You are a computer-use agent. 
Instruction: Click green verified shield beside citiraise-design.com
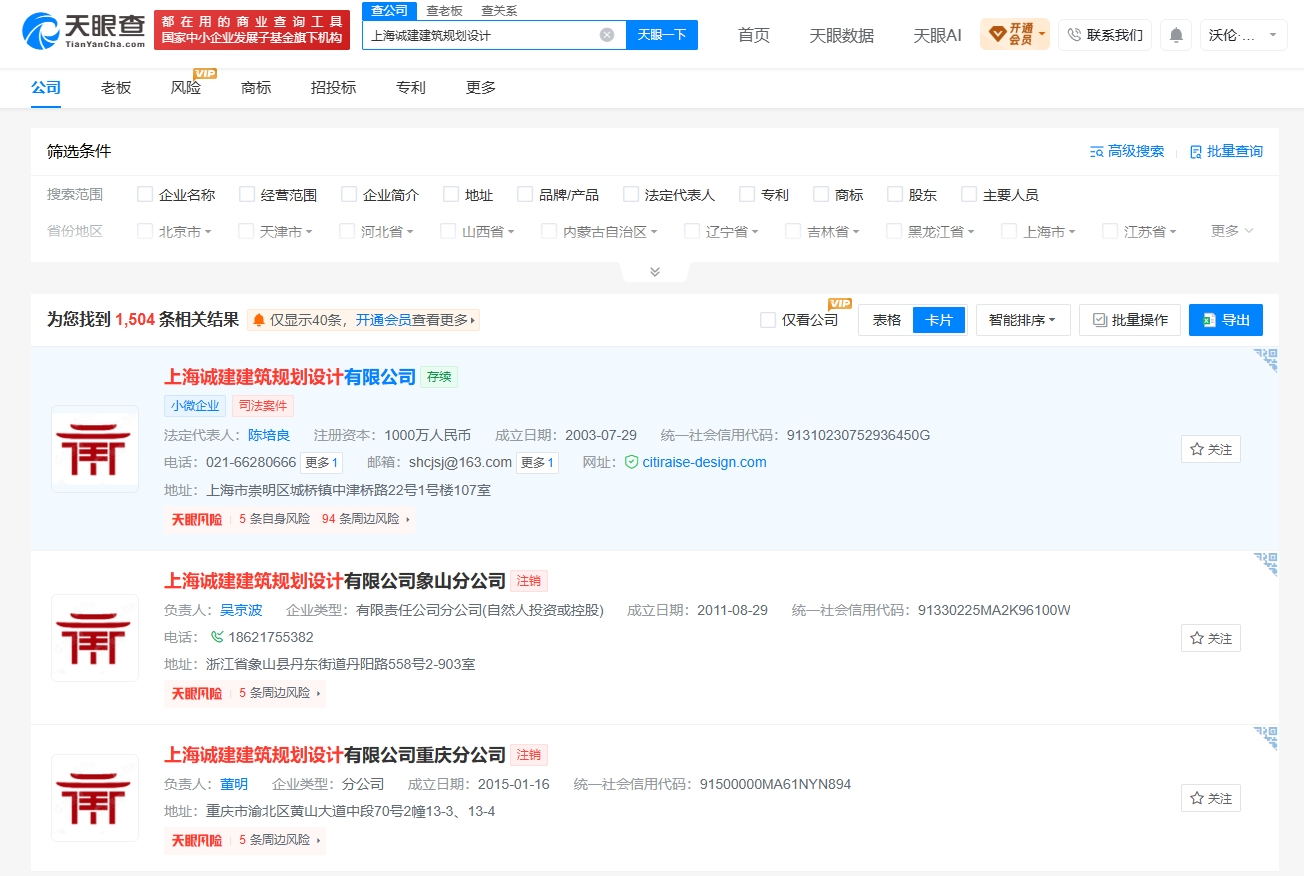click(x=631, y=462)
